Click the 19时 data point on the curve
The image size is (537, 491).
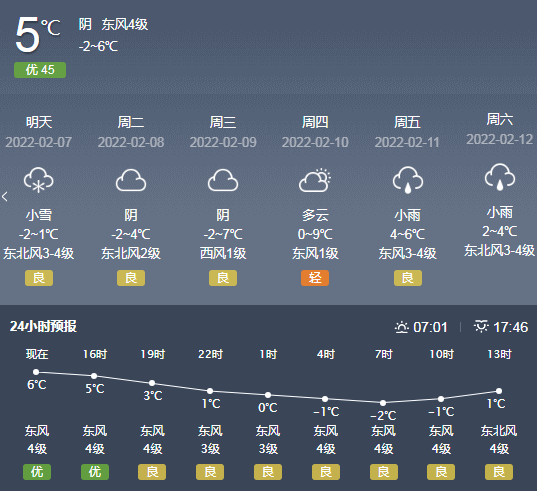click(x=152, y=383)
